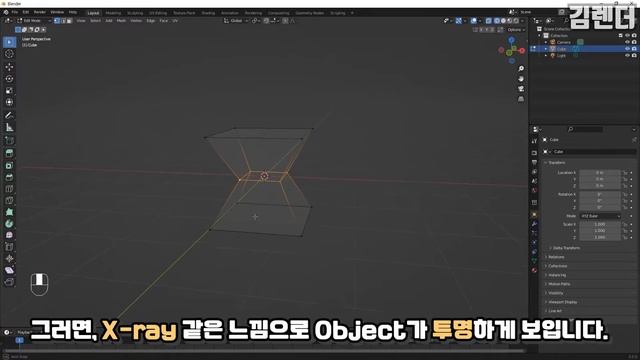Image resolution: width=640 pixels, height=360 pixels.
Task: Switch to the Shading workspace tab
Action: [x=208, y=13]
